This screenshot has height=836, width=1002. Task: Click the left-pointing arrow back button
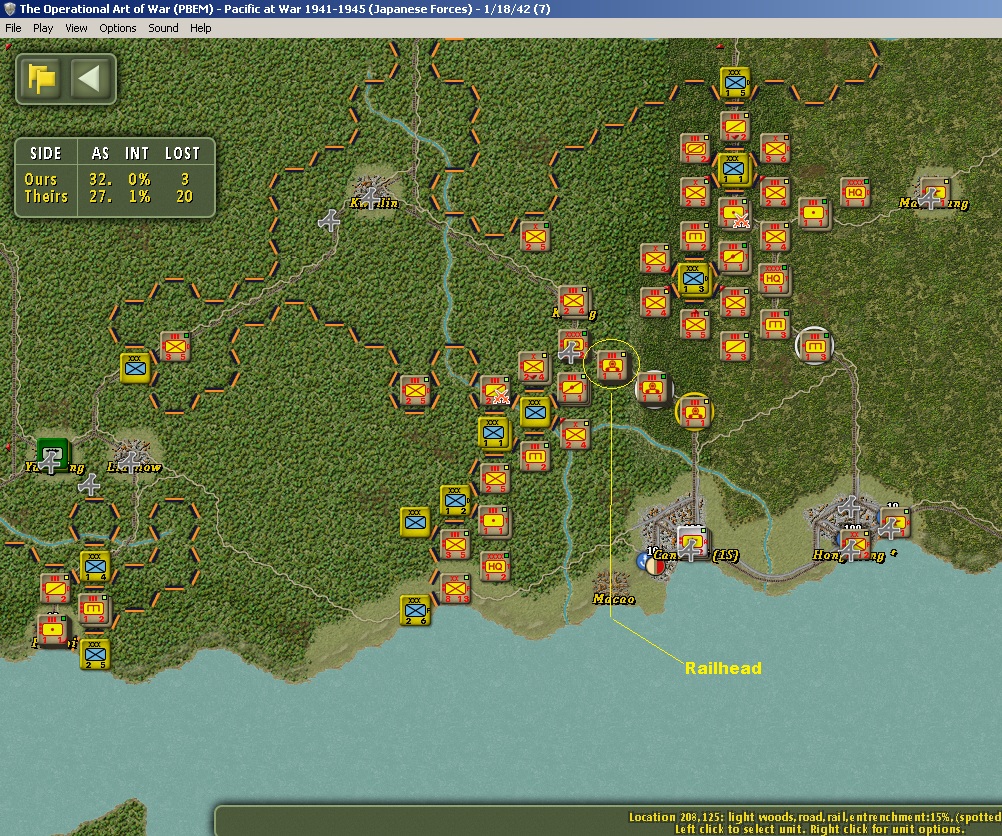(89, 79)
